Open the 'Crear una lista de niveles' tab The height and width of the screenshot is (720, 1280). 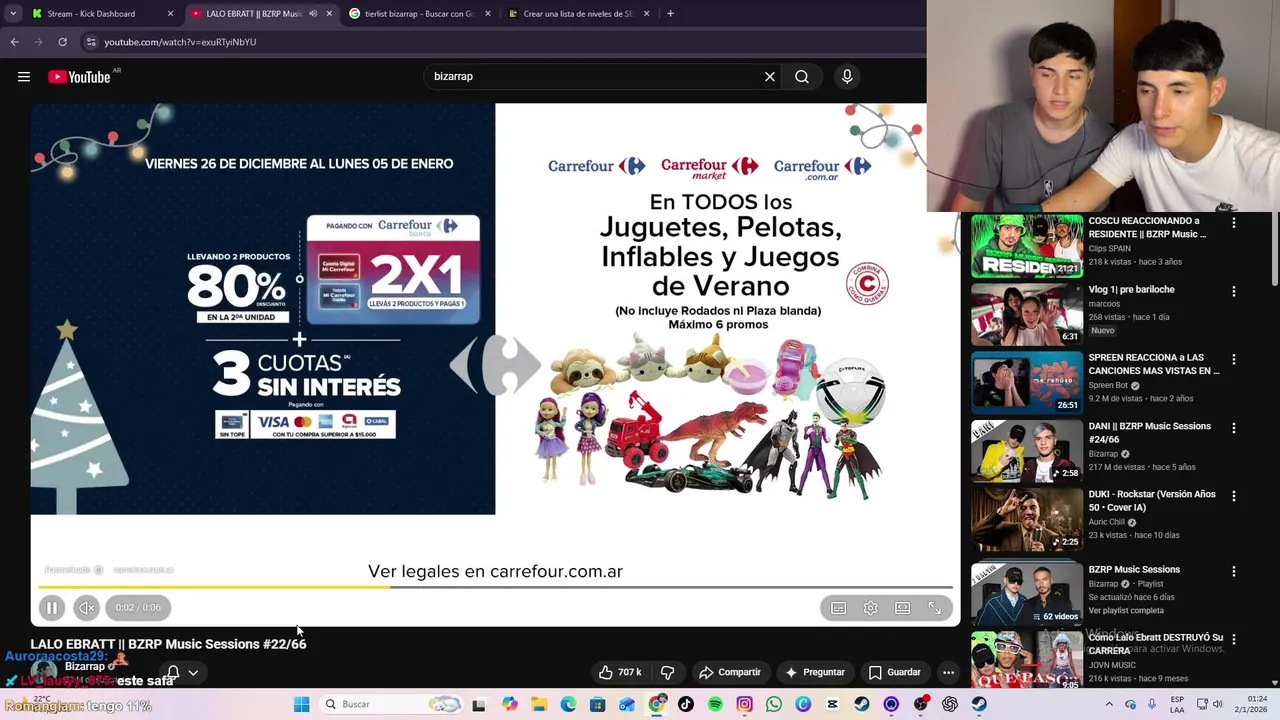tap(578, 14)
